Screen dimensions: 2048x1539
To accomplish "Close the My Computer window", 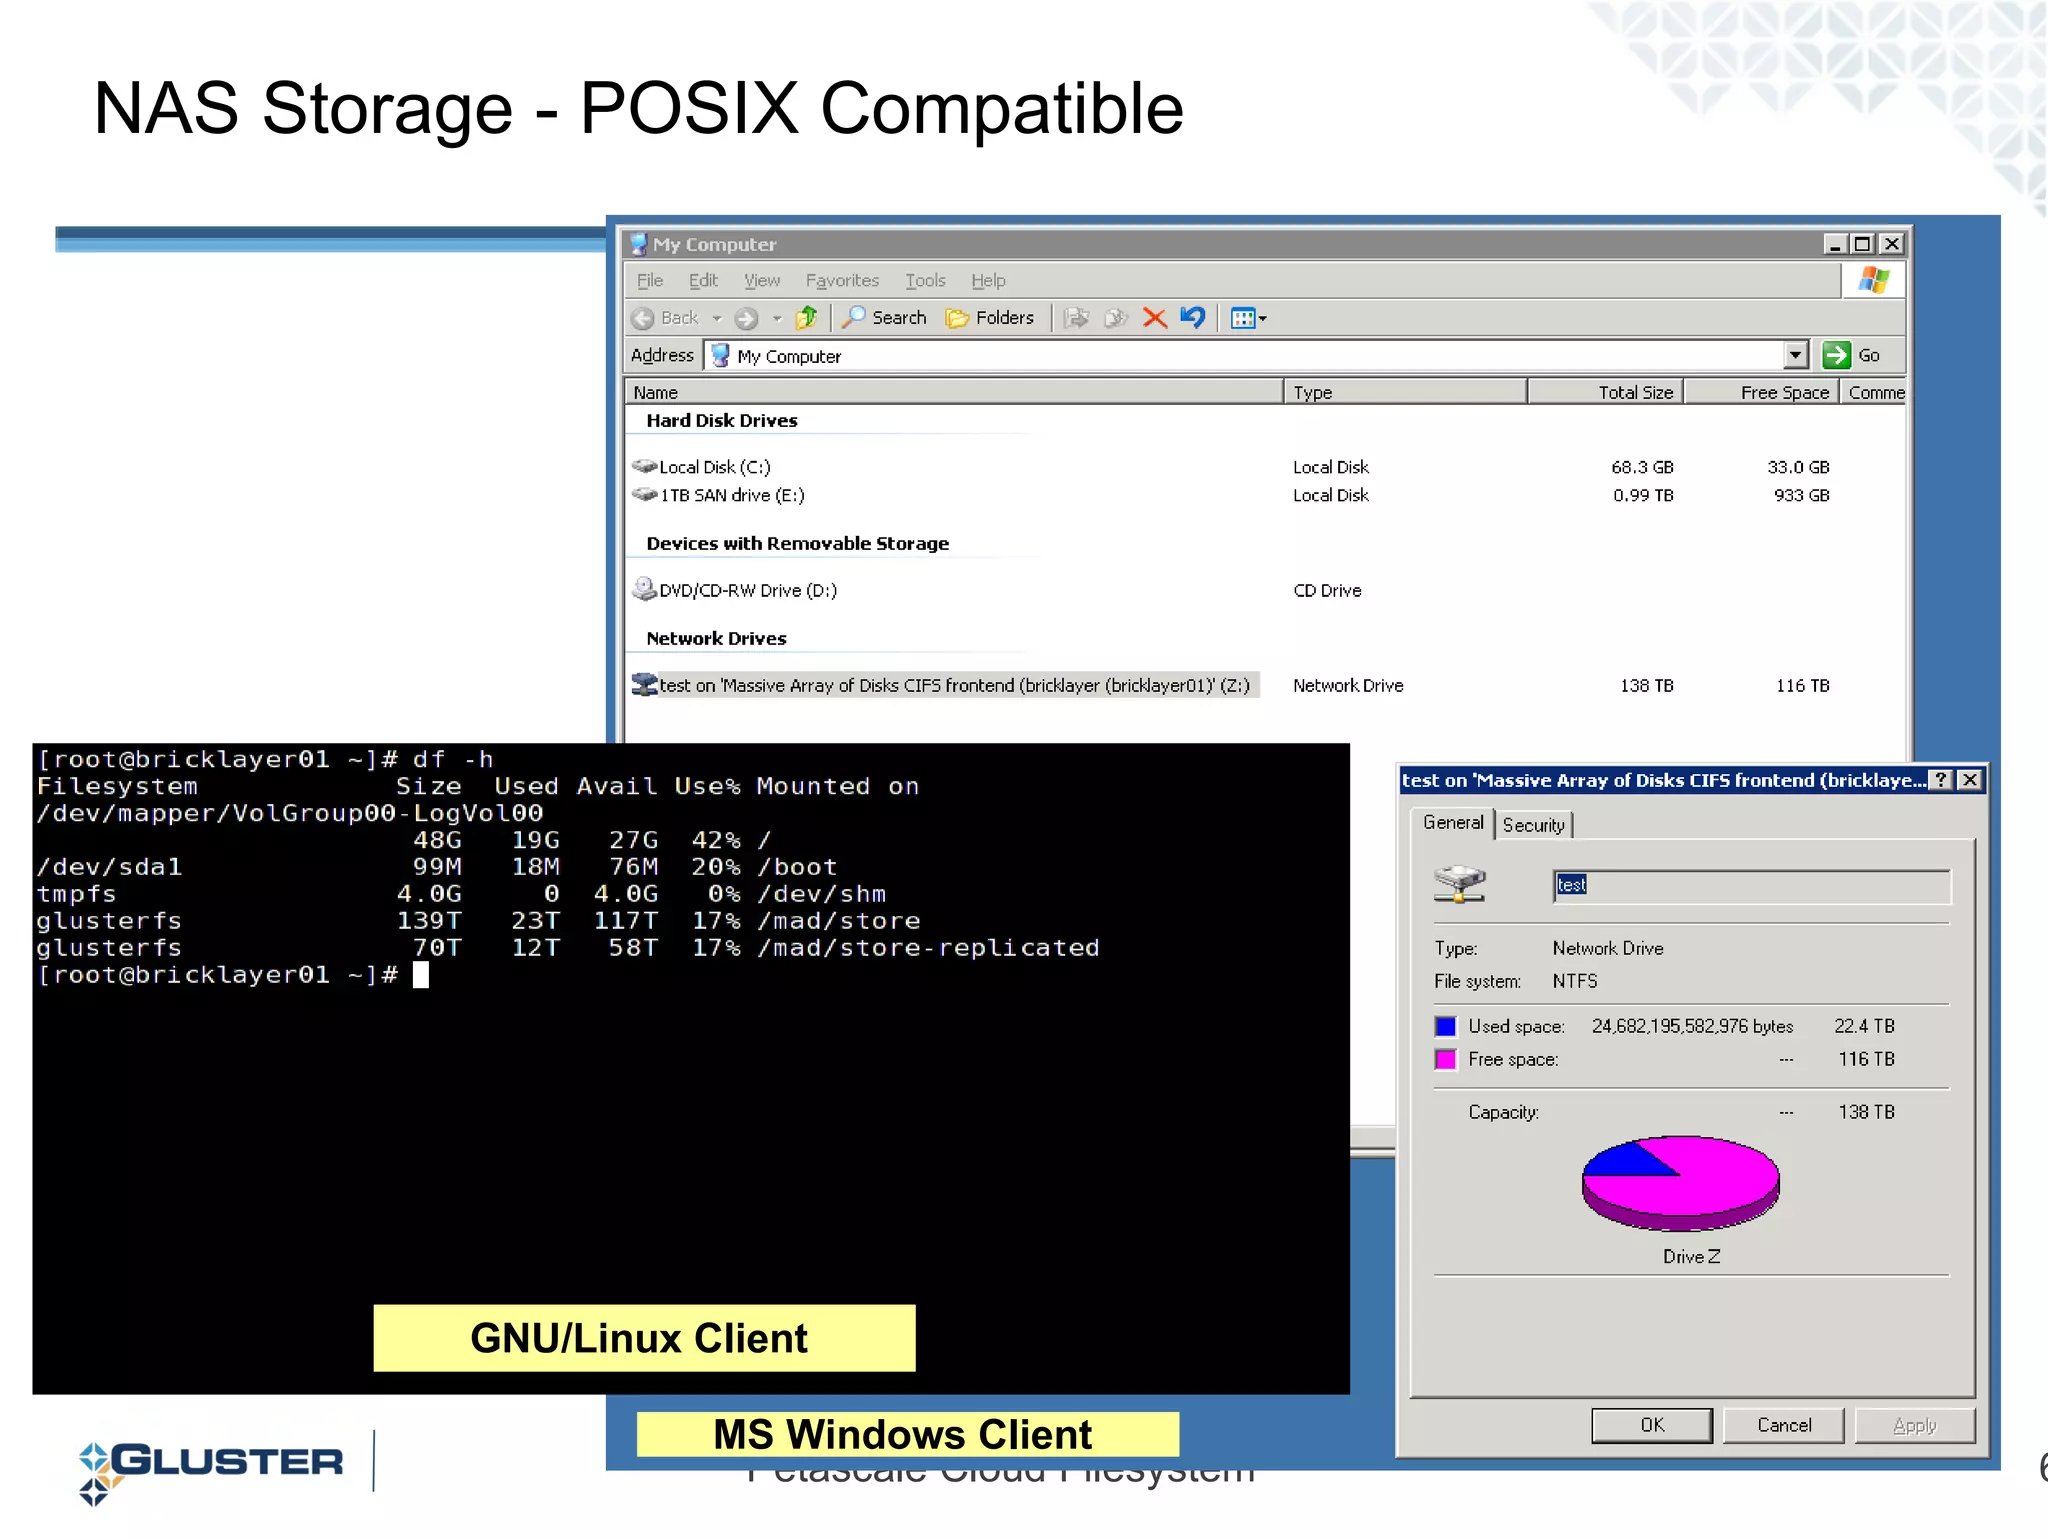I will pos(1891,244).
